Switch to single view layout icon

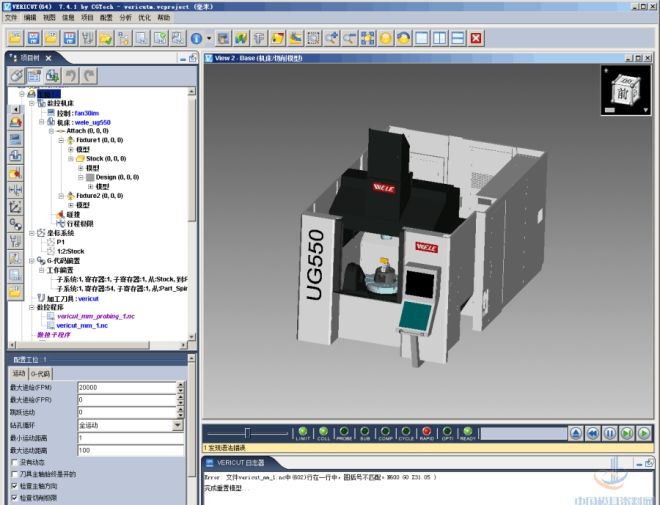tap(422, 38)
